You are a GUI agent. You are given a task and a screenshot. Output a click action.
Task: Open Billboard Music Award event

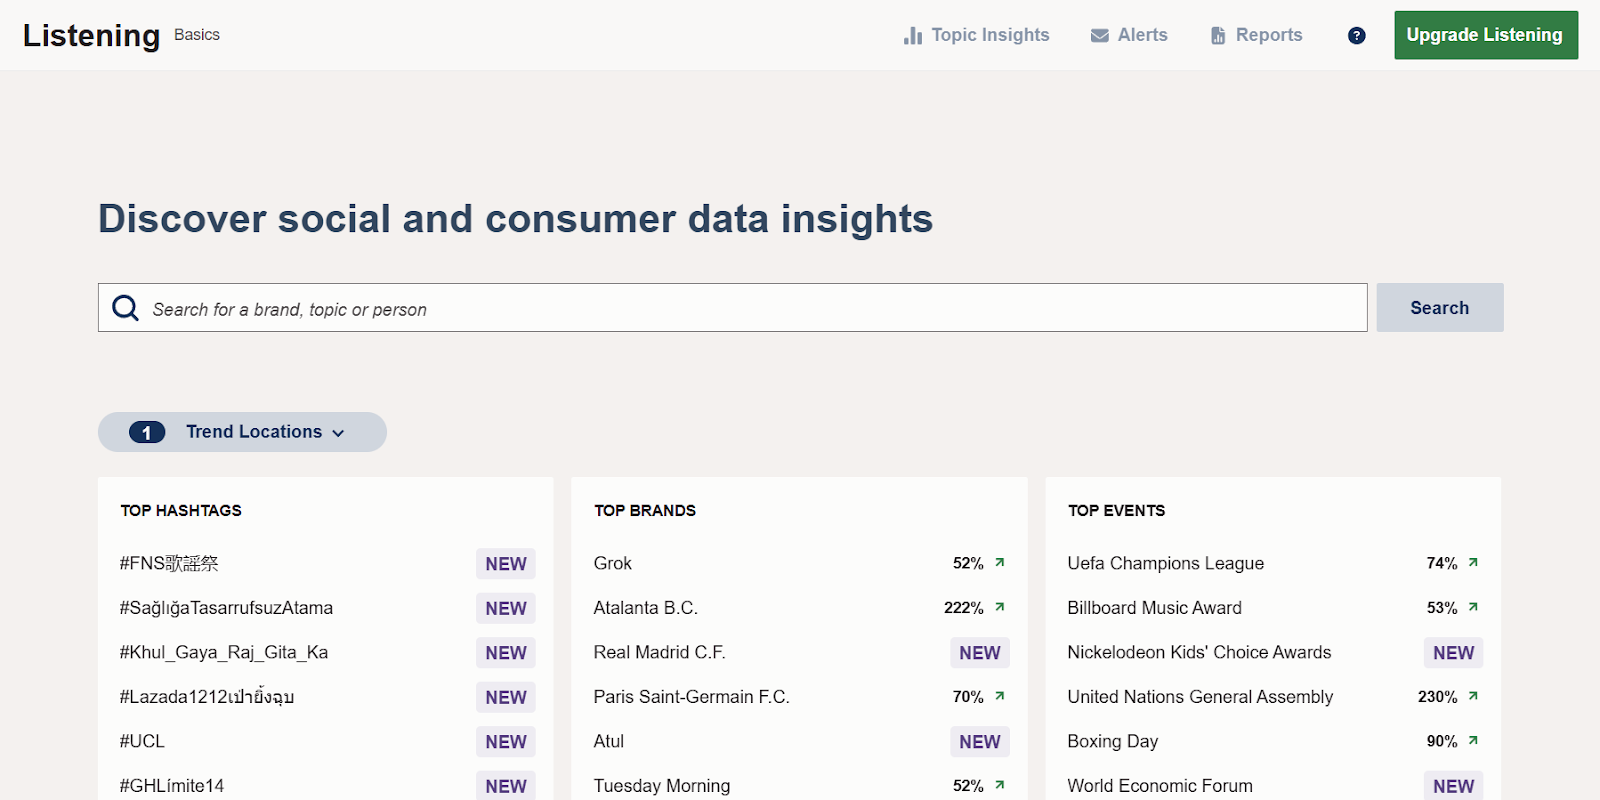point(1154,608)
